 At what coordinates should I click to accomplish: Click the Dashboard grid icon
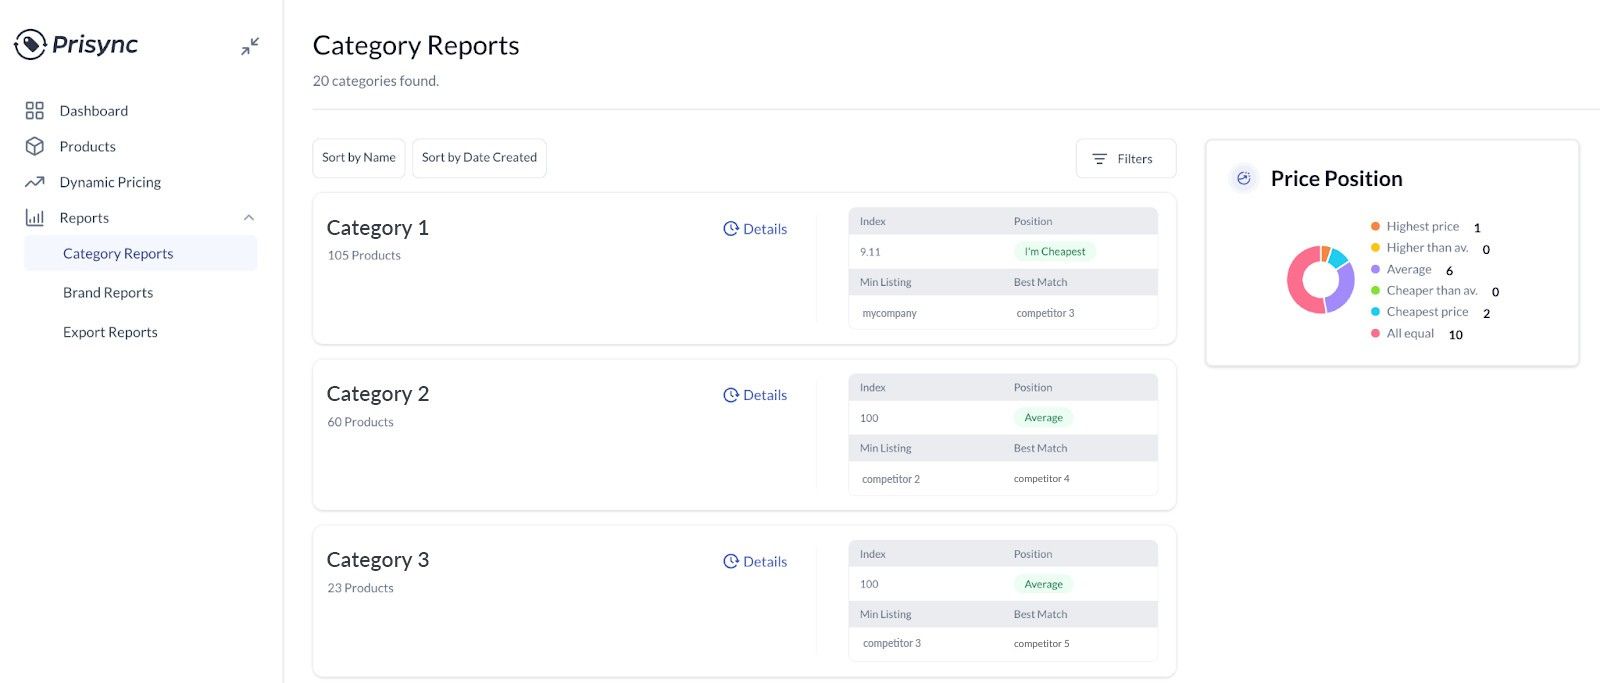(x=35, y=111)
